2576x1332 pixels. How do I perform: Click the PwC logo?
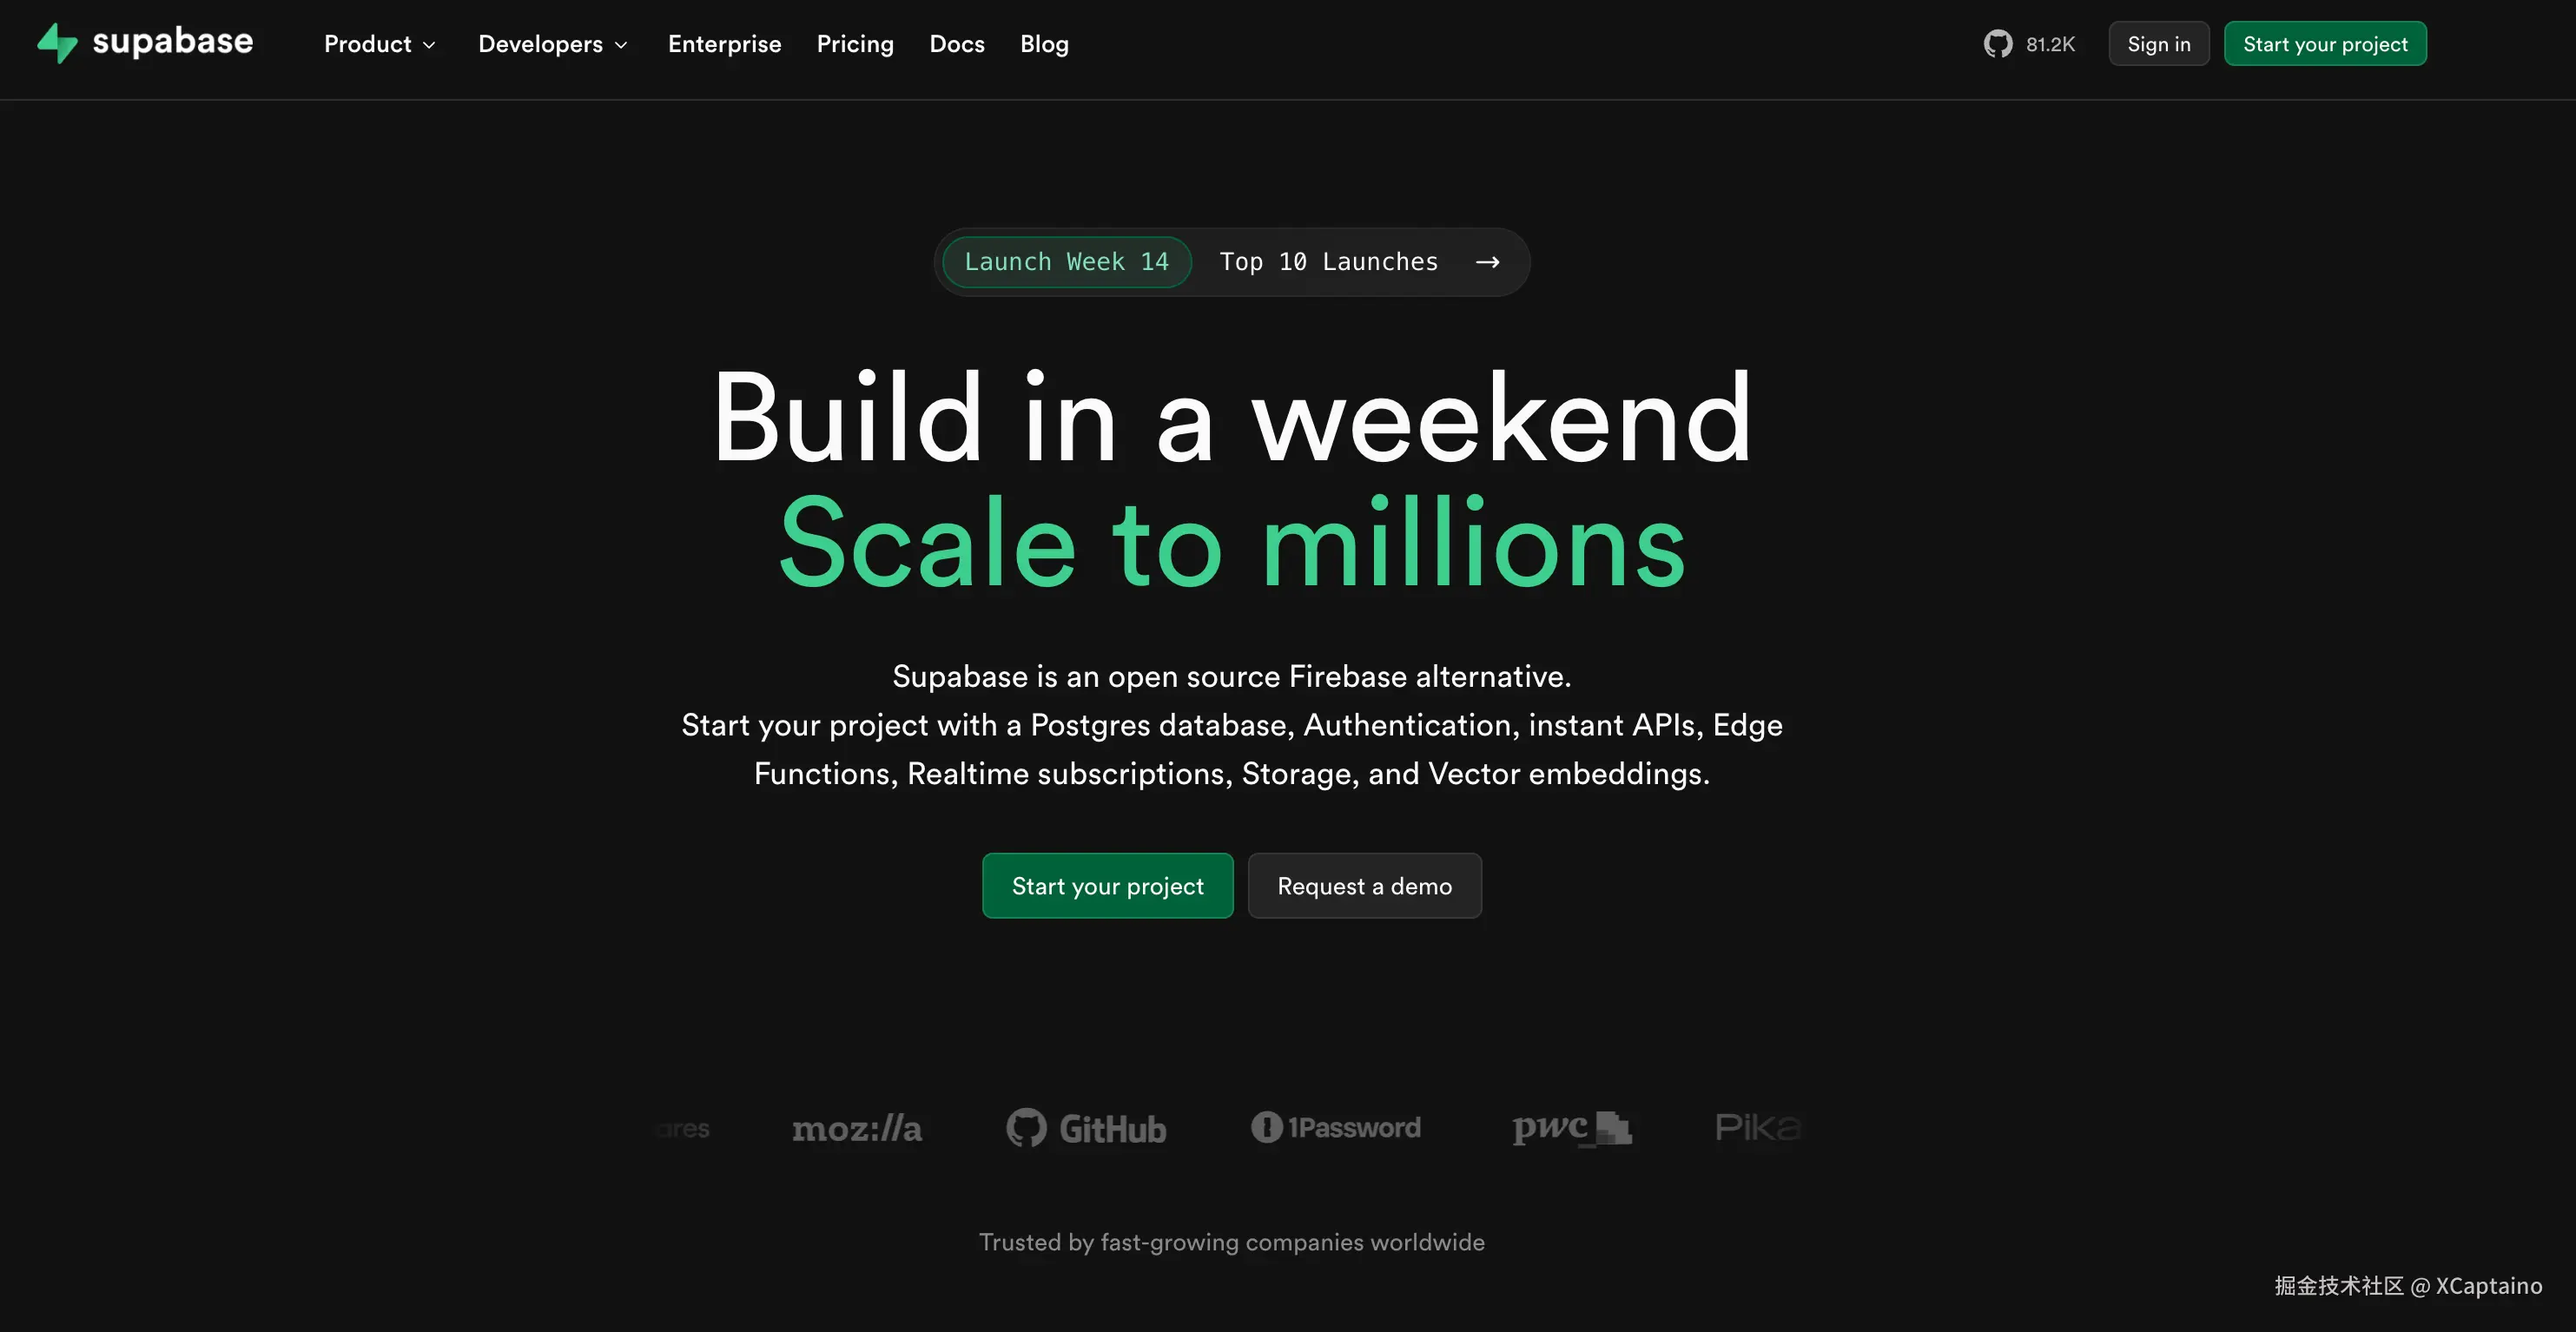pos(1571,1128)
